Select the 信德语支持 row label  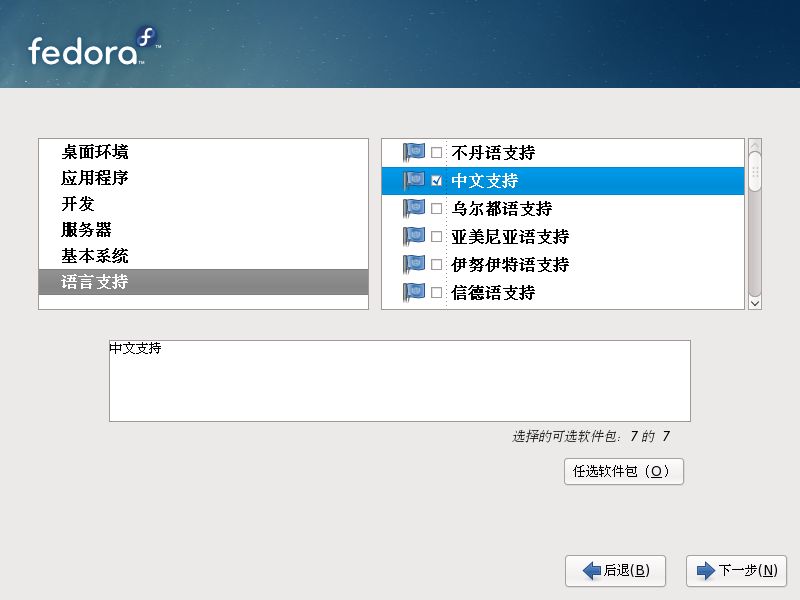[x=493, y=293]
